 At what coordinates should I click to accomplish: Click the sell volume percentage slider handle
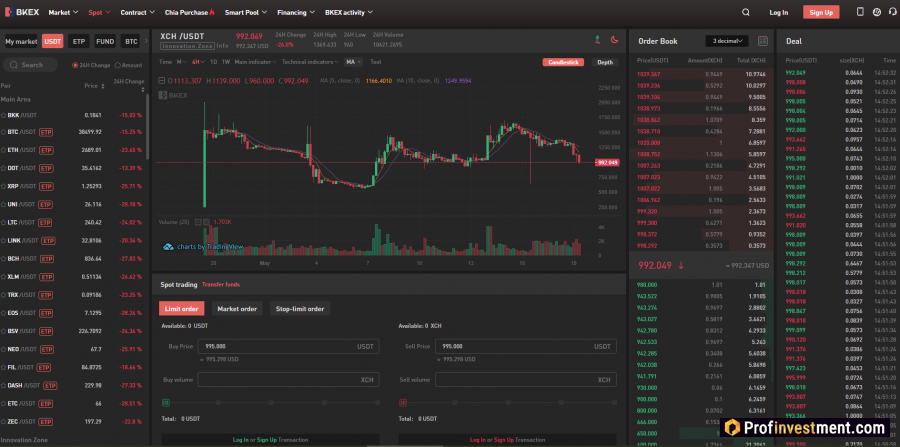[x=403, y=403]
